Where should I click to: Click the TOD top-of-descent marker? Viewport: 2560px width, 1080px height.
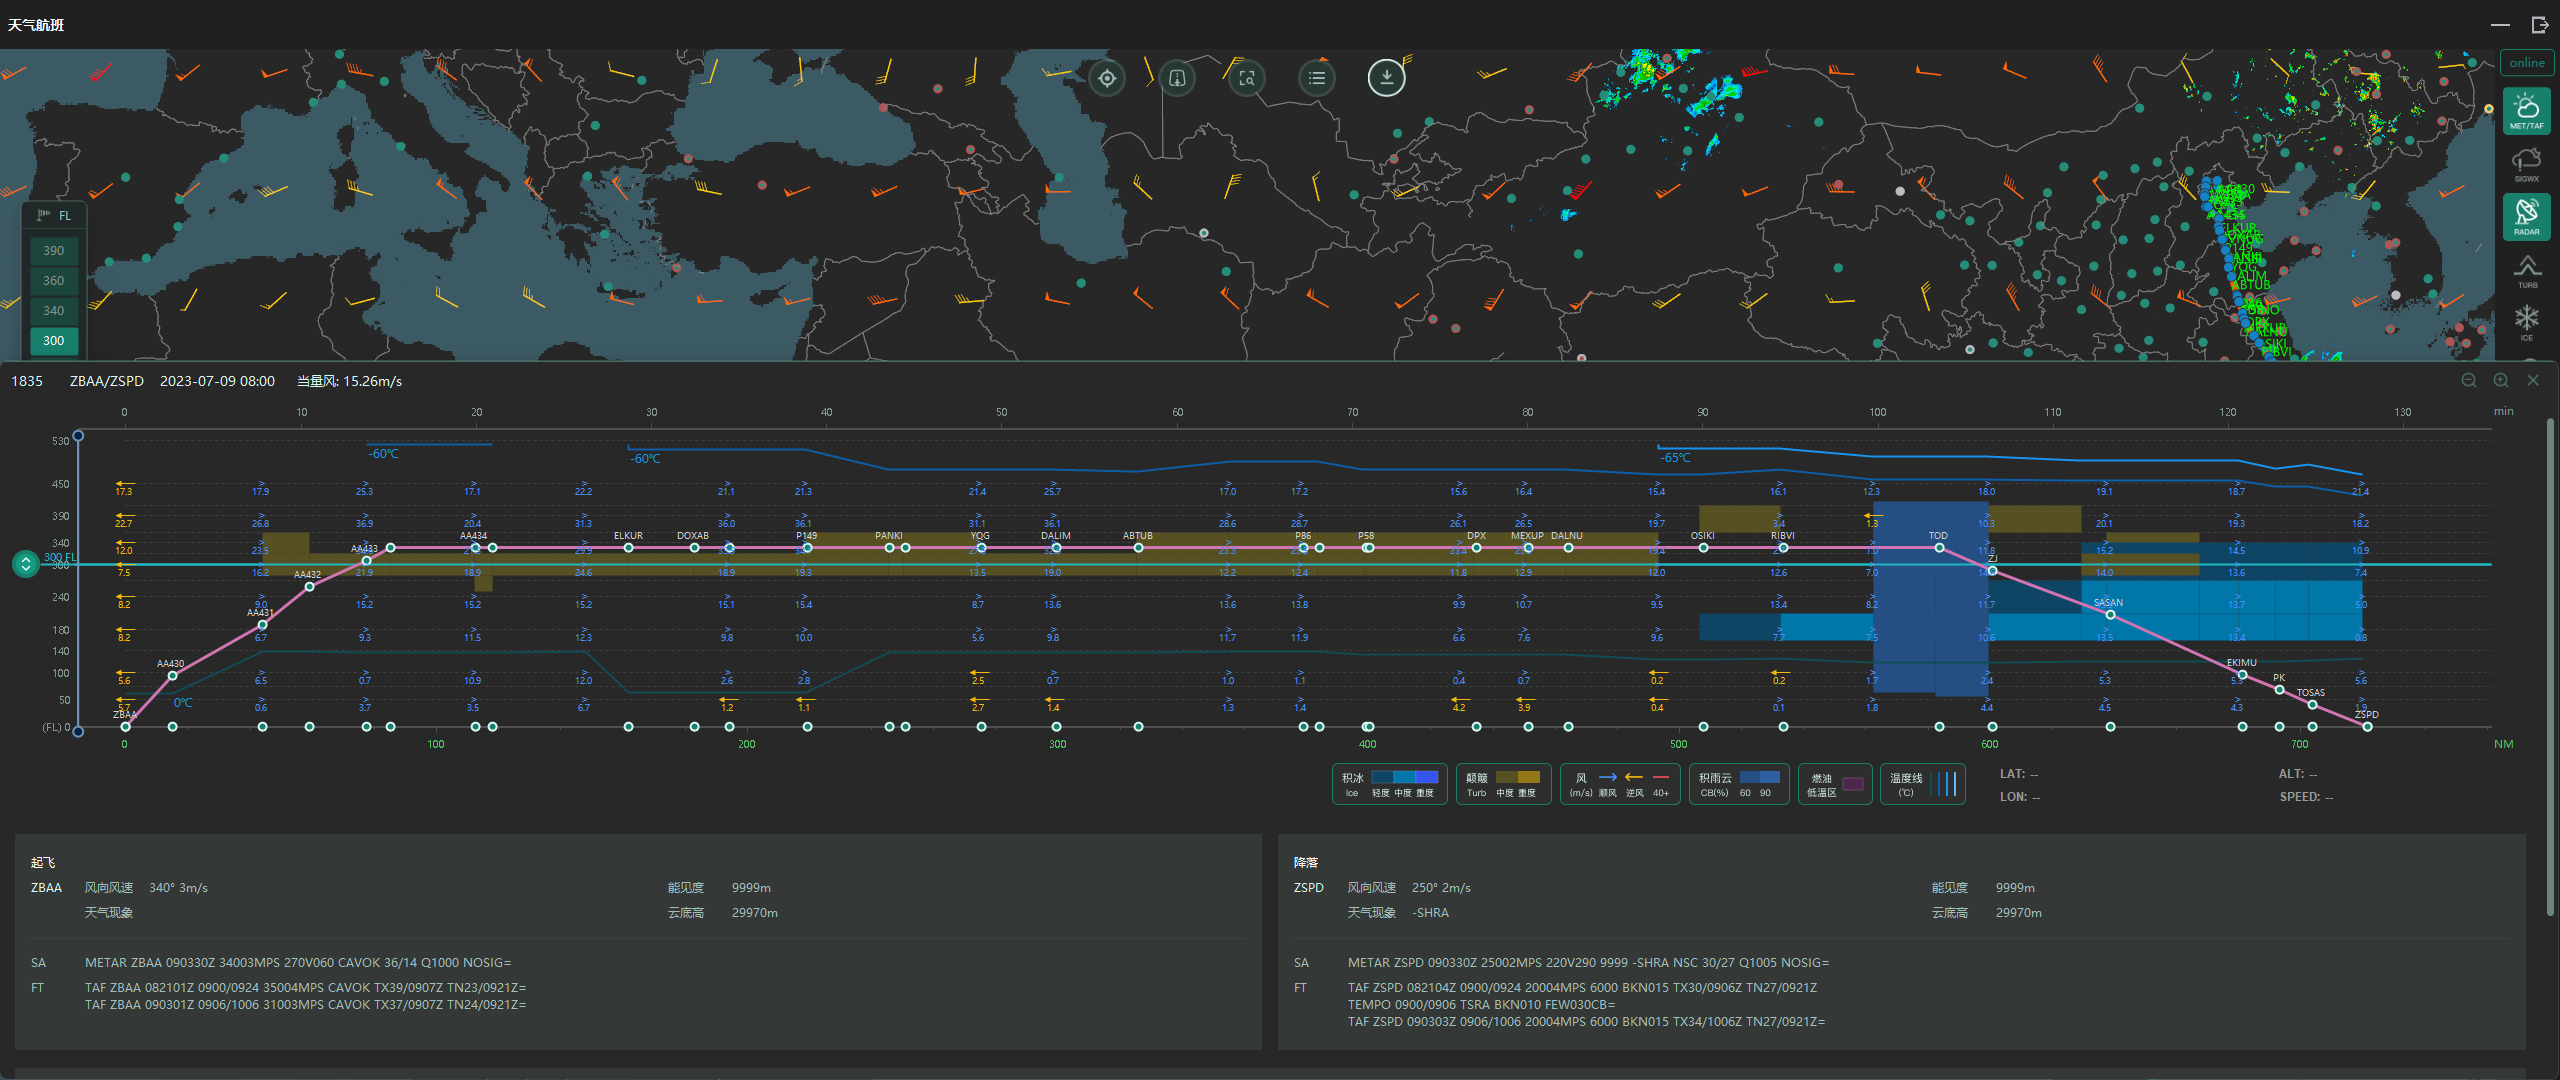[x=1939, y=548]
